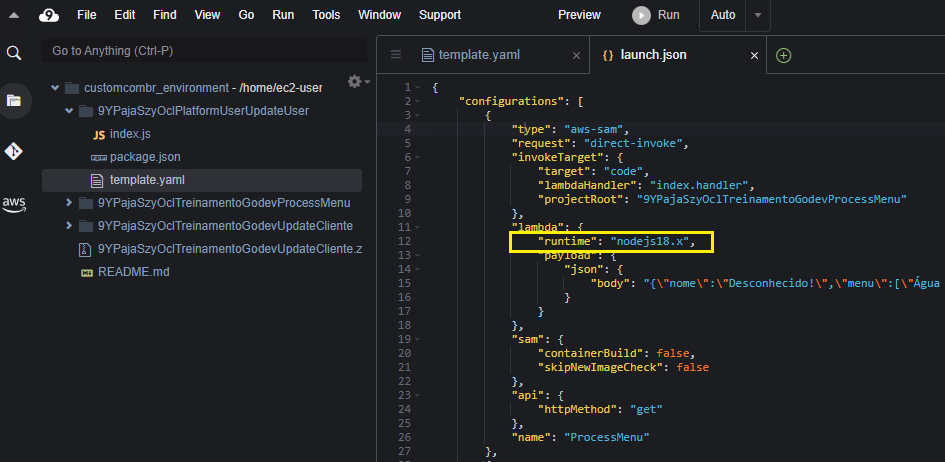Focus the Go to Anything field
The height and width of the screenshot is (462, 945).
tap(204, 51)
